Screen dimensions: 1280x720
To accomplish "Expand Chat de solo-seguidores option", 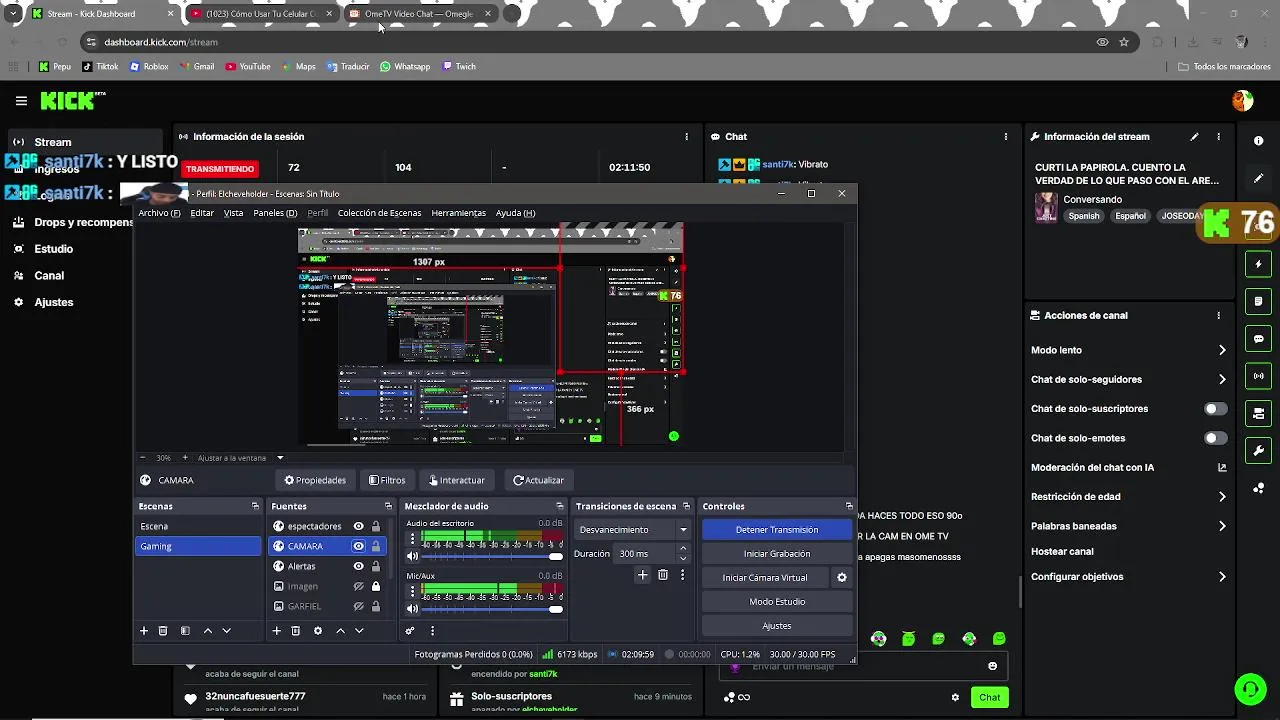I will [x=1222, y=379].
